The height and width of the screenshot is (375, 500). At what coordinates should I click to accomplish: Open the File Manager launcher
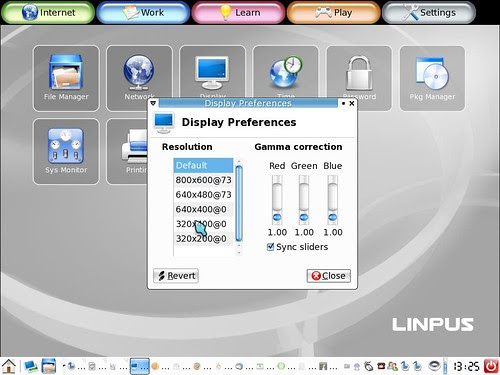(66, 78)
